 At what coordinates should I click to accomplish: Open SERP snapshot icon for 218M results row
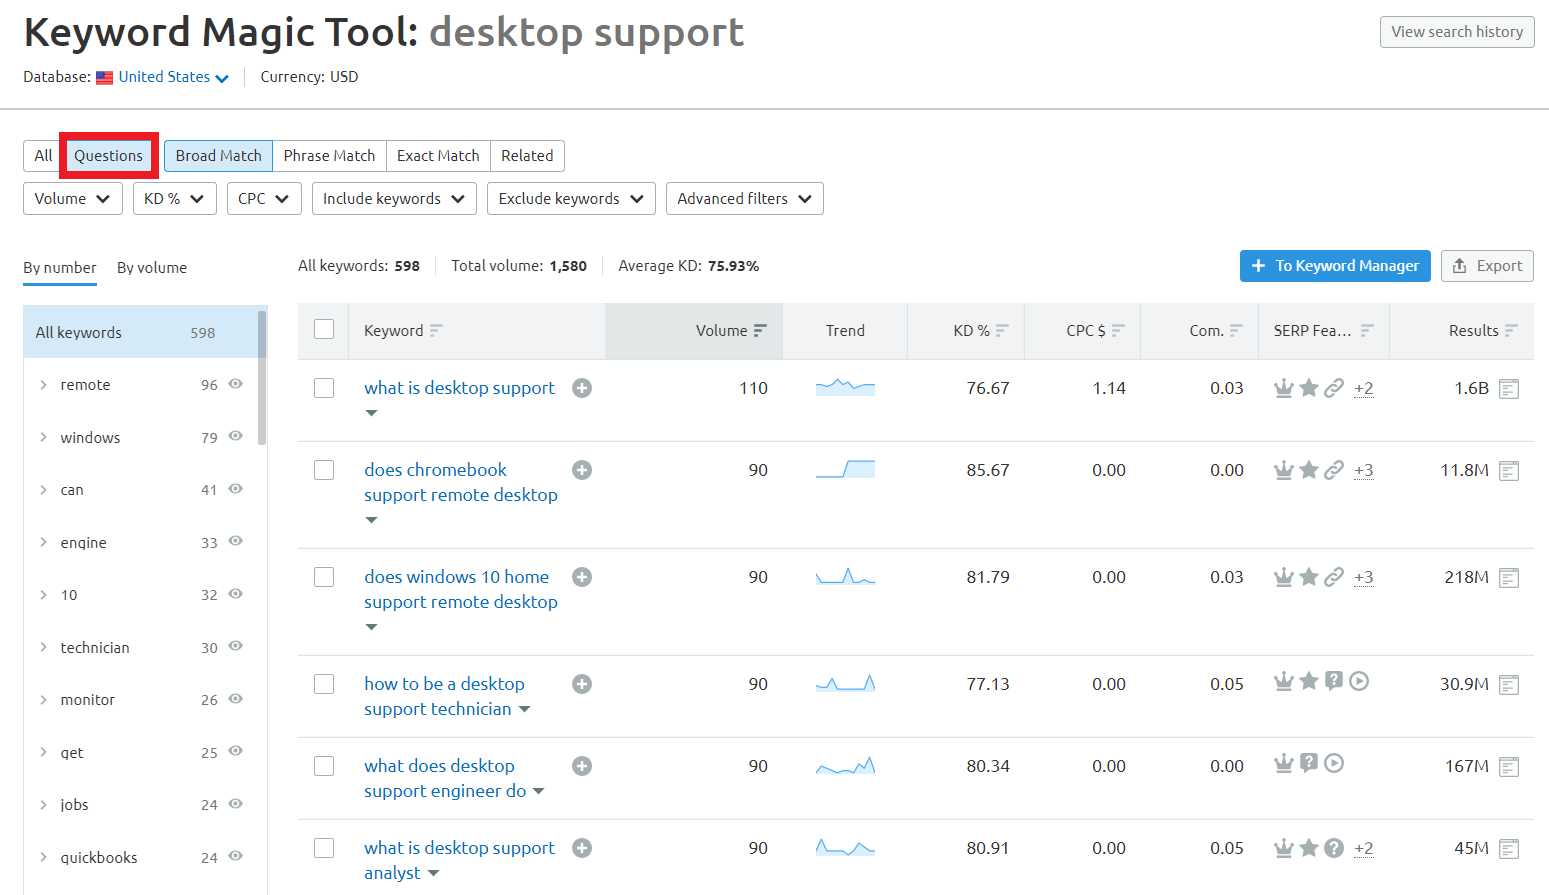(1509, 578)
